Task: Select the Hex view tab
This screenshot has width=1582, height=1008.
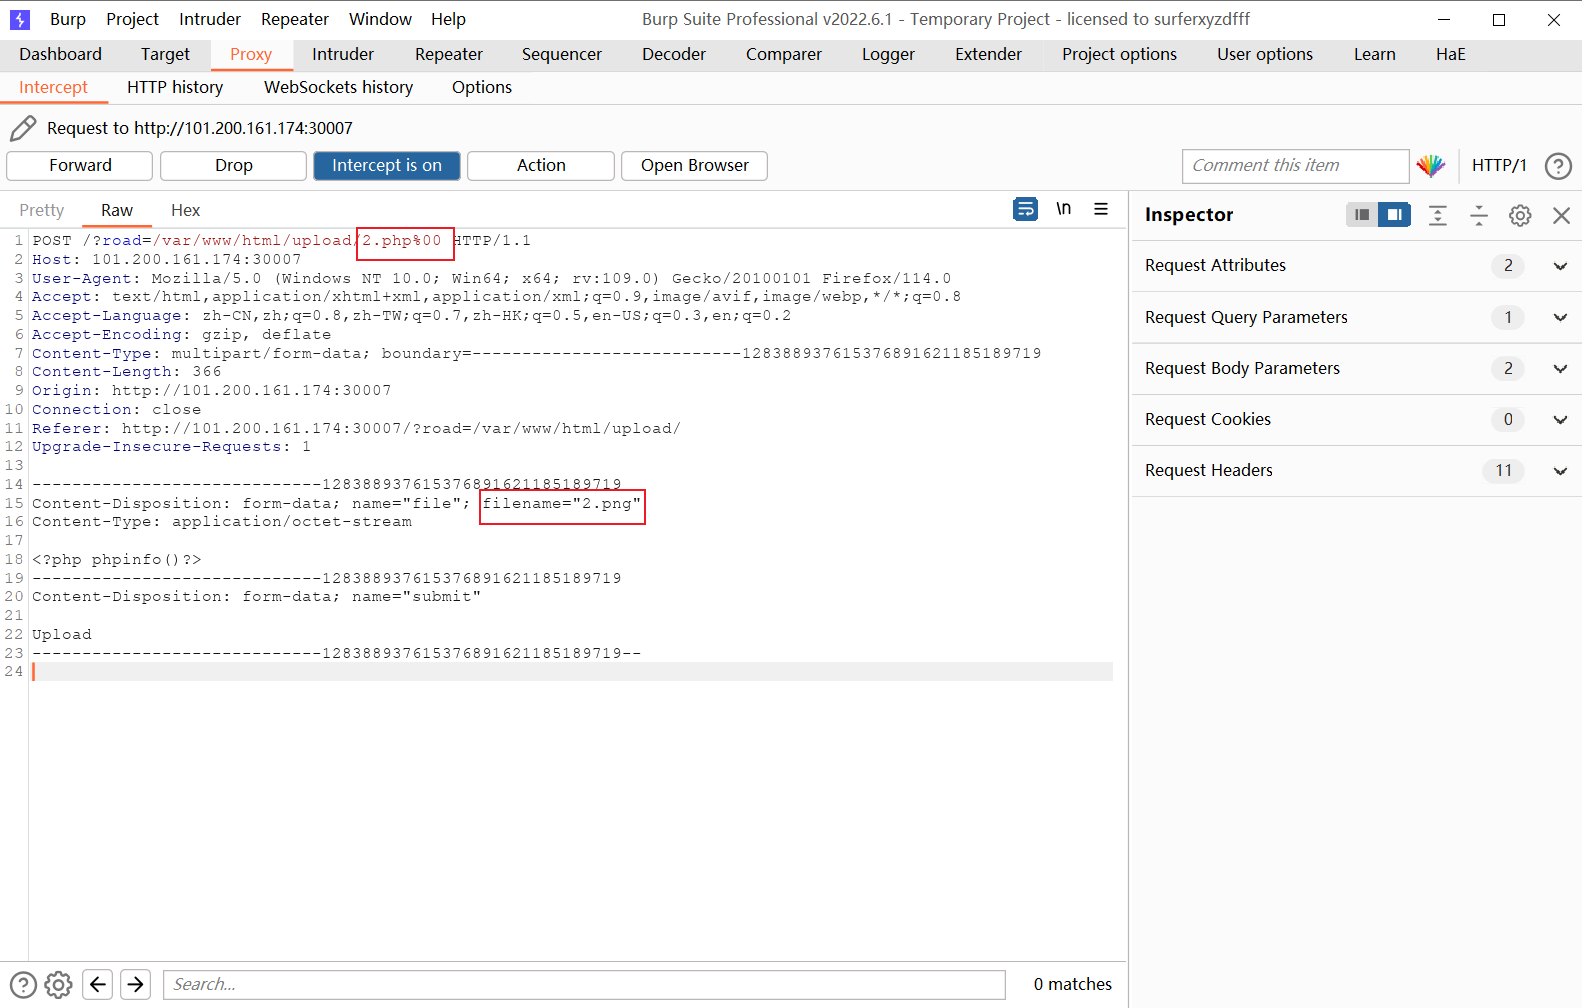Action: point(186,210)
